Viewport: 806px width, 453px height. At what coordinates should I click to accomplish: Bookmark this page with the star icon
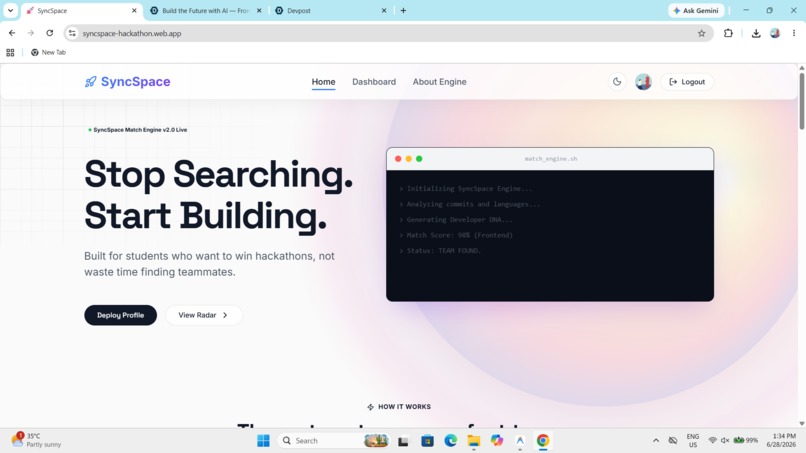[x=702, y=33]
